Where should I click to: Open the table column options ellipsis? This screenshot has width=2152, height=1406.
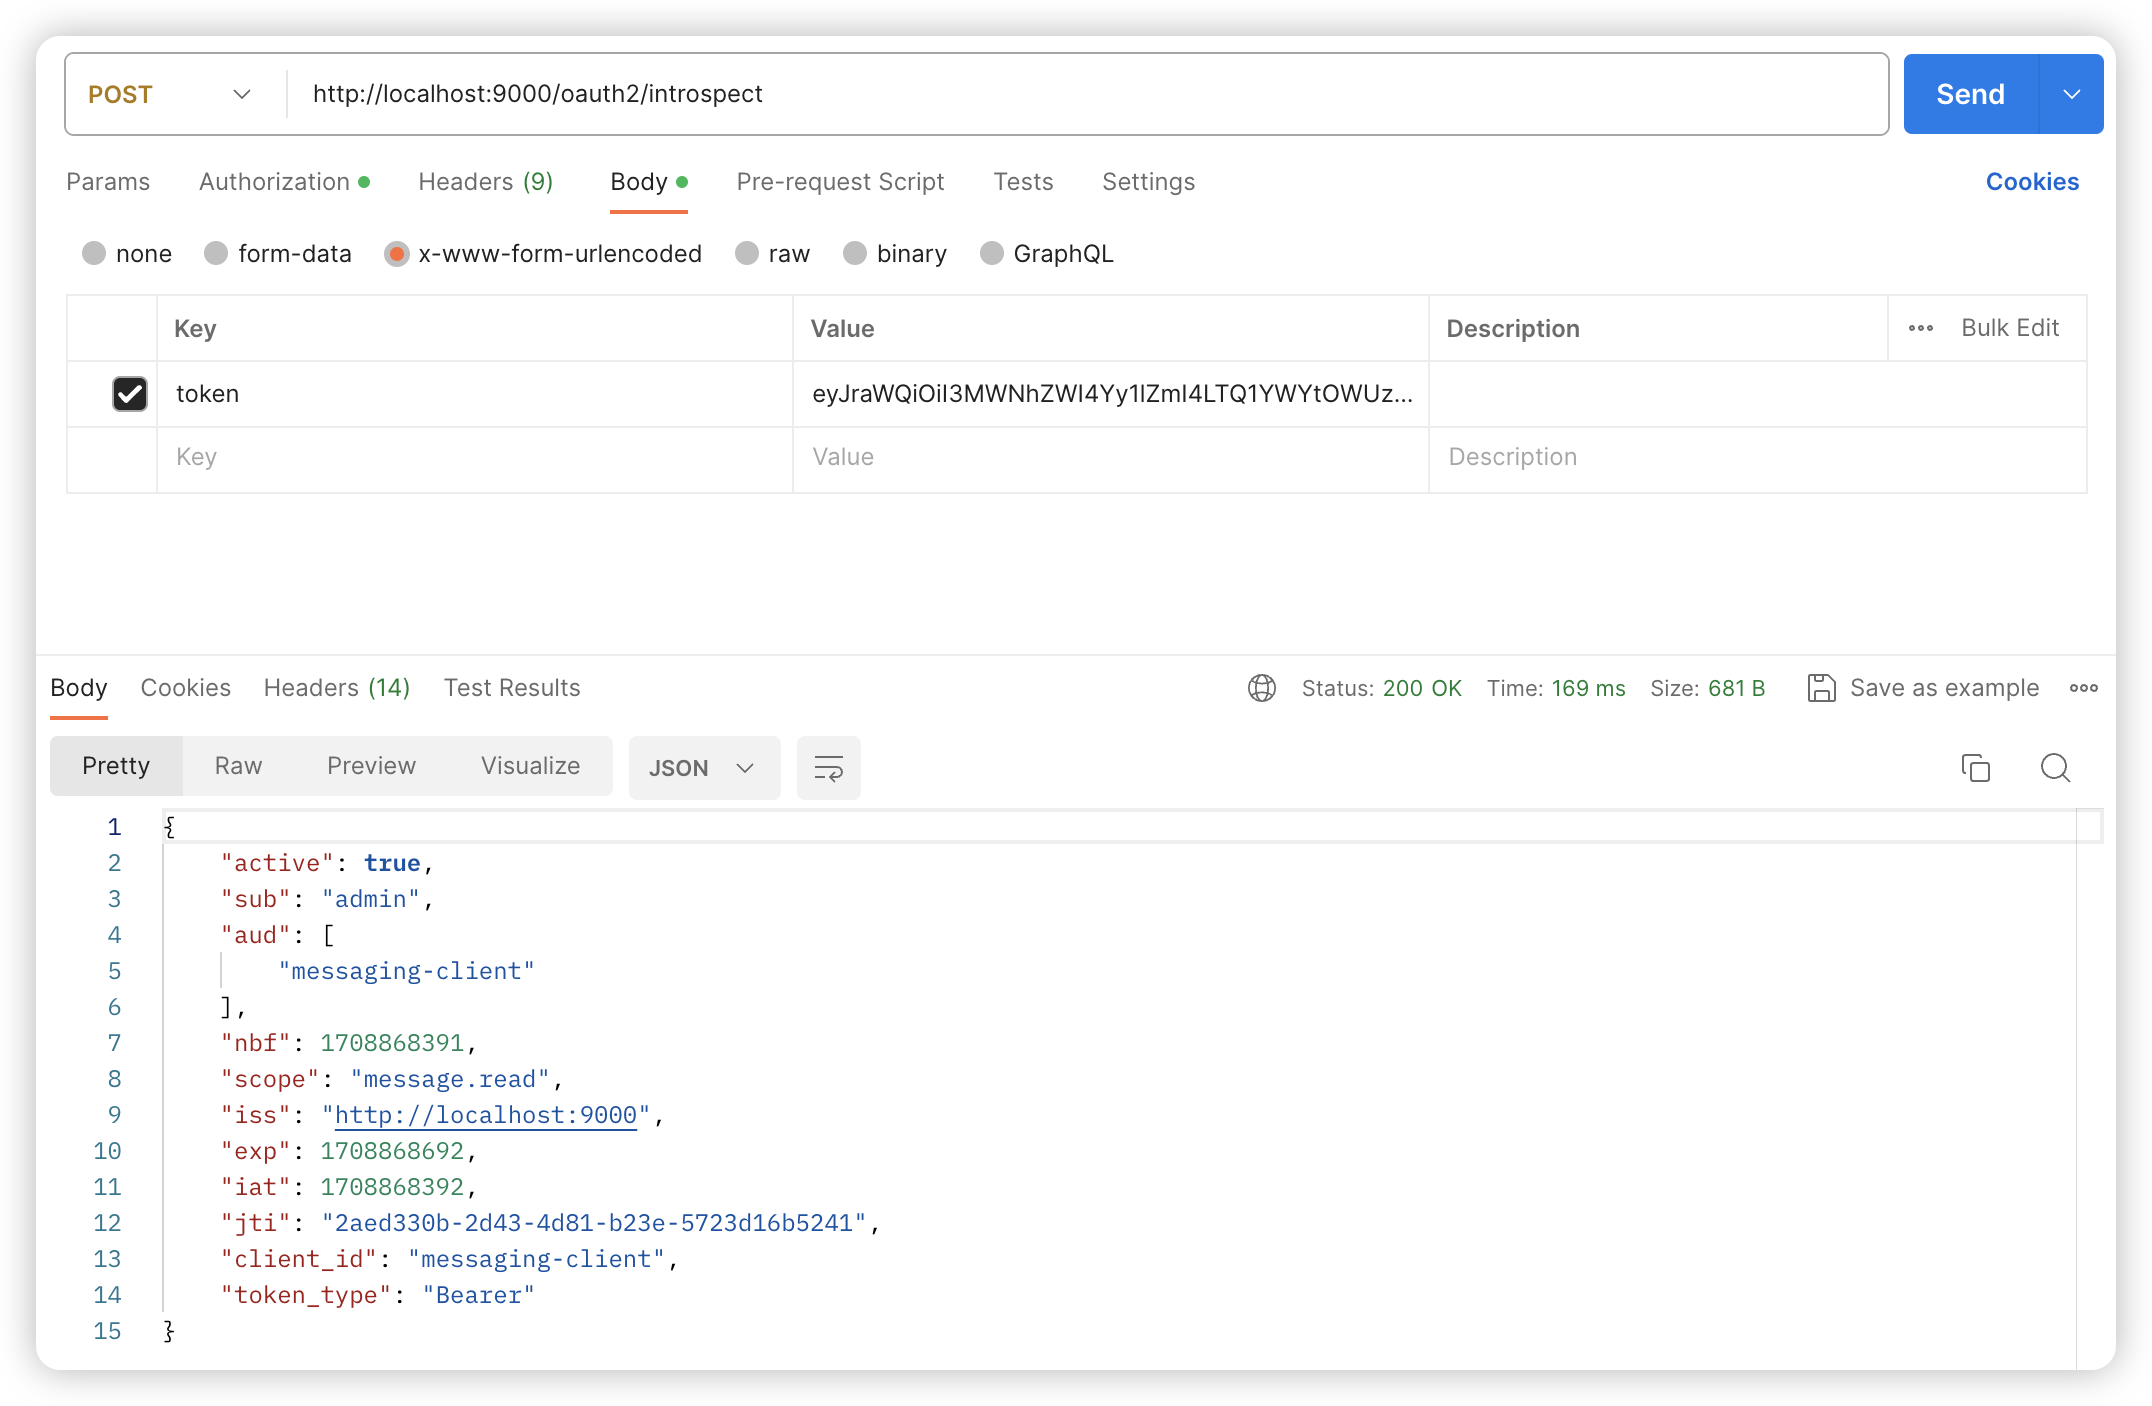click(1920, 328)
